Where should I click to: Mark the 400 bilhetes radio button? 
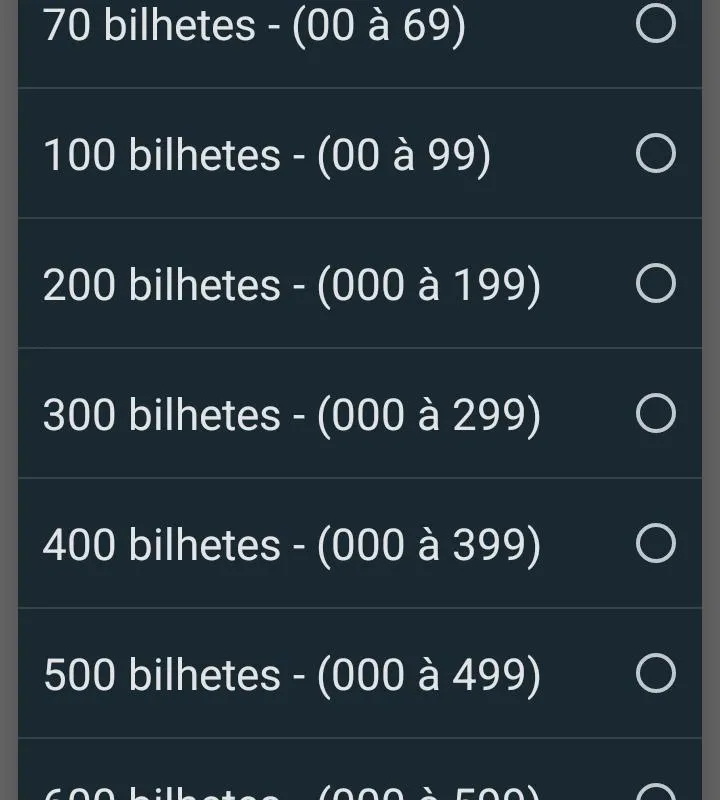[x=655, y=544]
